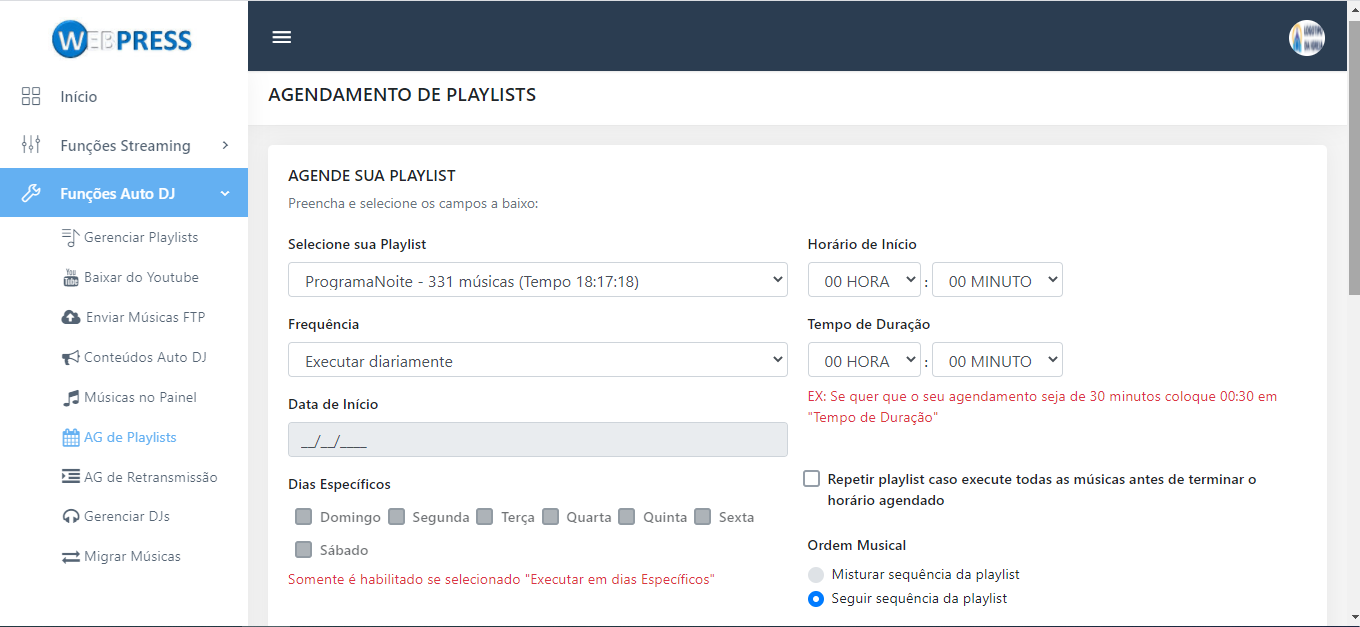
Task: Go to Início in the sidebar
Action: (x=78, y=97)
